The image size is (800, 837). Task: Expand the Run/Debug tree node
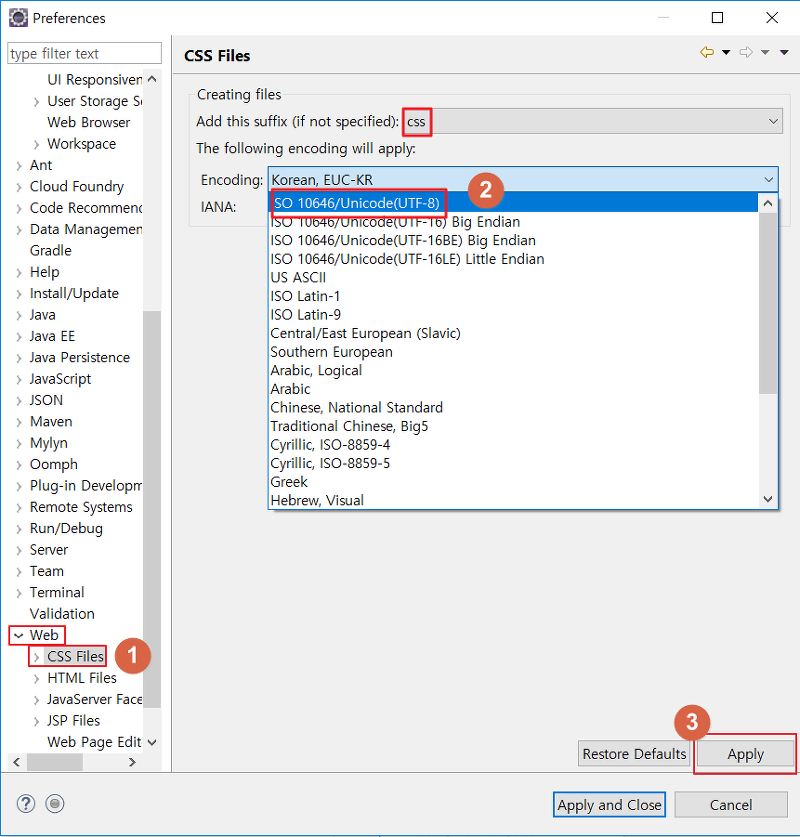coord(19,529)
